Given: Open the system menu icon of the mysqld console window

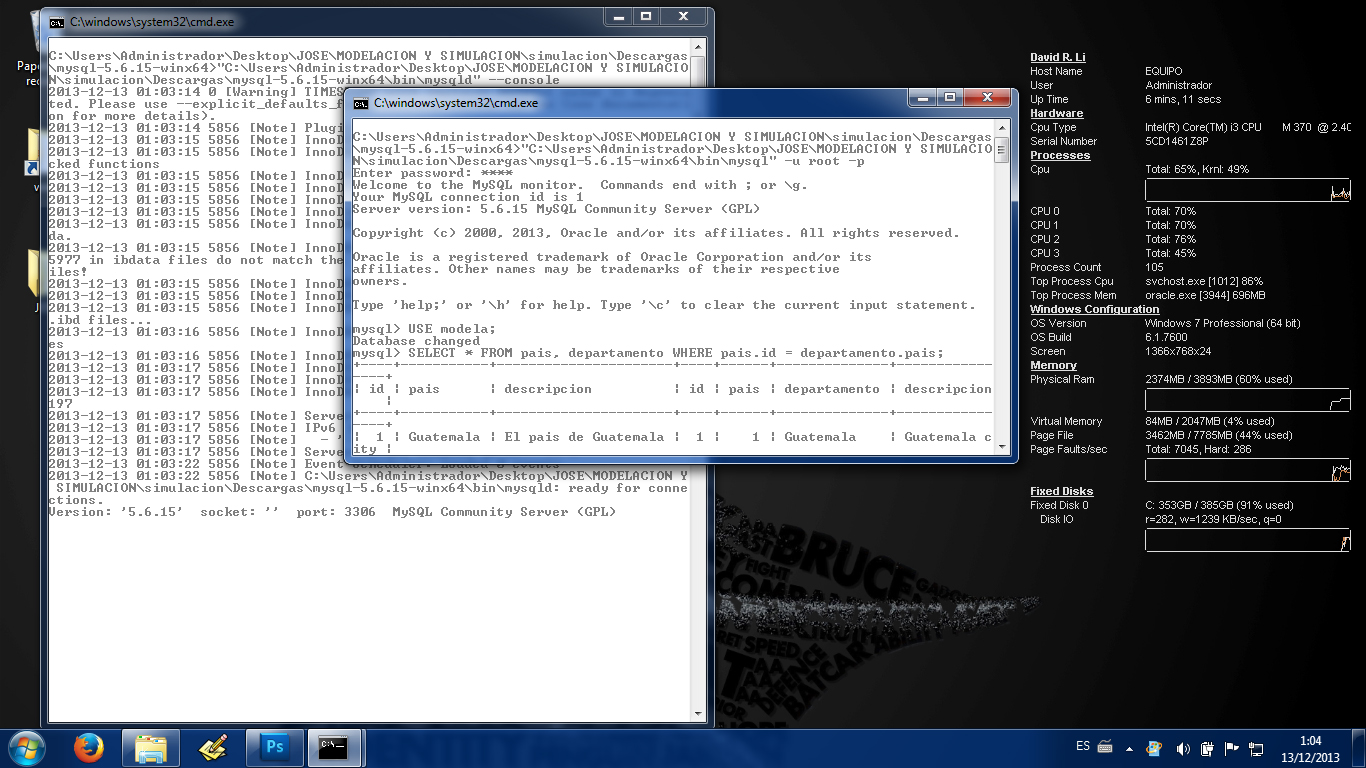Looking at the screenshot, I should [x=57, y=23].
